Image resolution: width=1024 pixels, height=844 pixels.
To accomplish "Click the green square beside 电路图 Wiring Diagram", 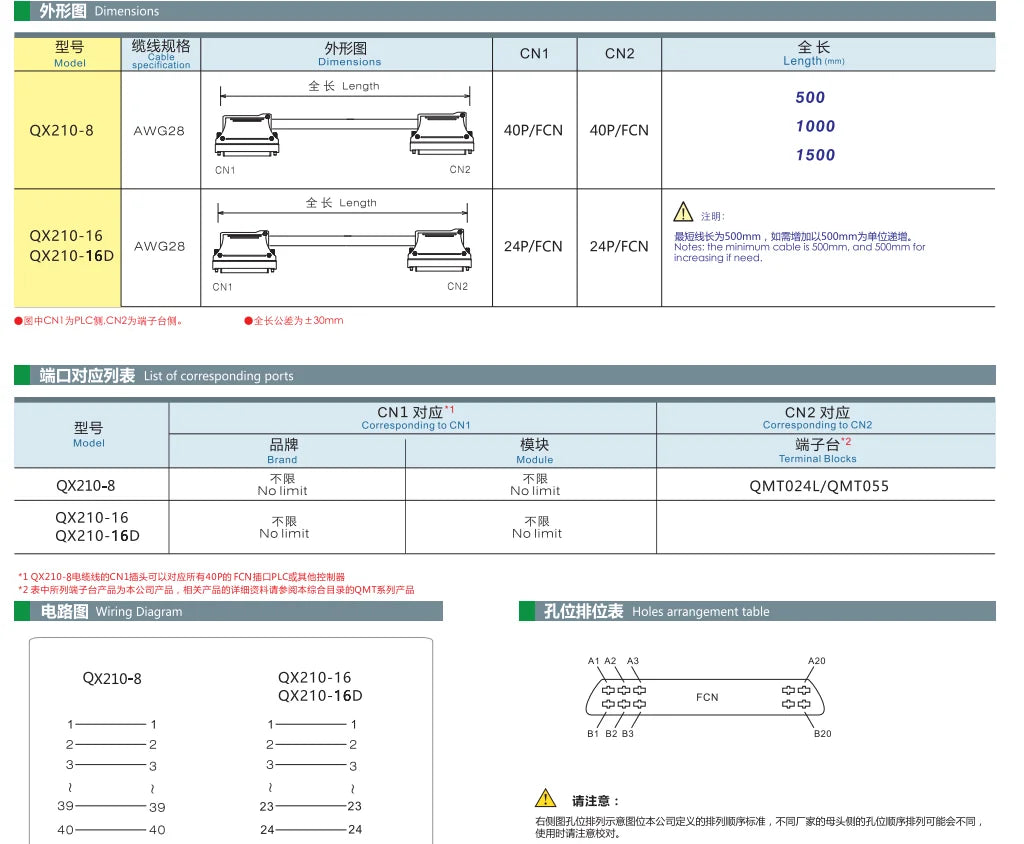I will [x=22, y=611].
